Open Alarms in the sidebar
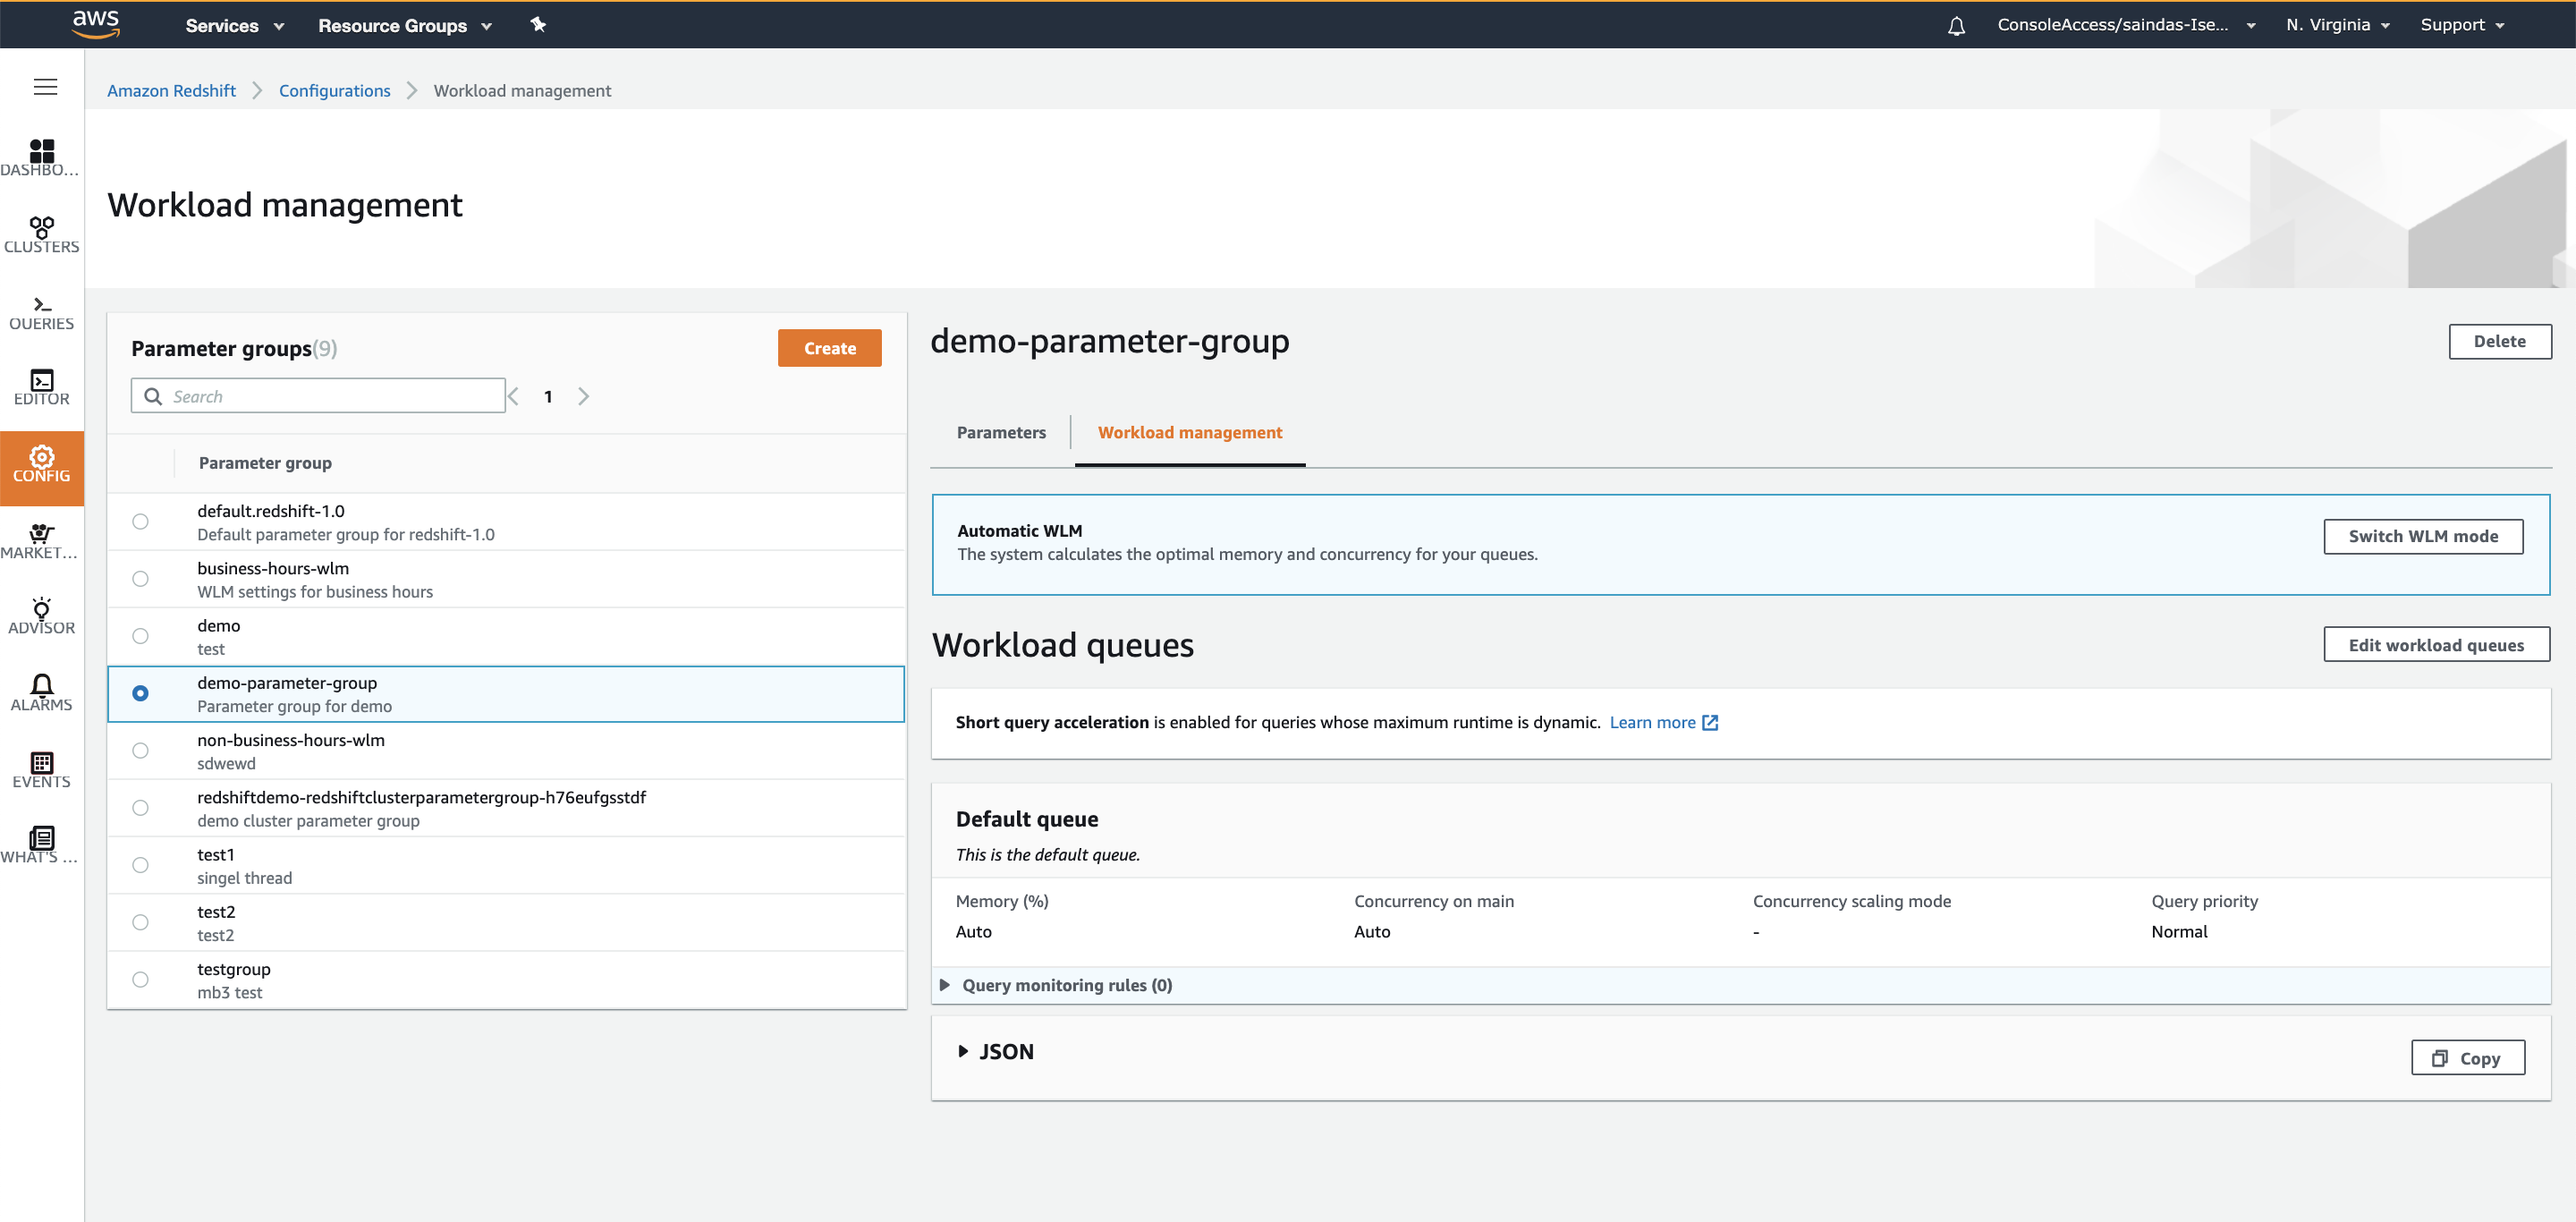This screenshot has width=2576, height=1222. coord(41,693)
